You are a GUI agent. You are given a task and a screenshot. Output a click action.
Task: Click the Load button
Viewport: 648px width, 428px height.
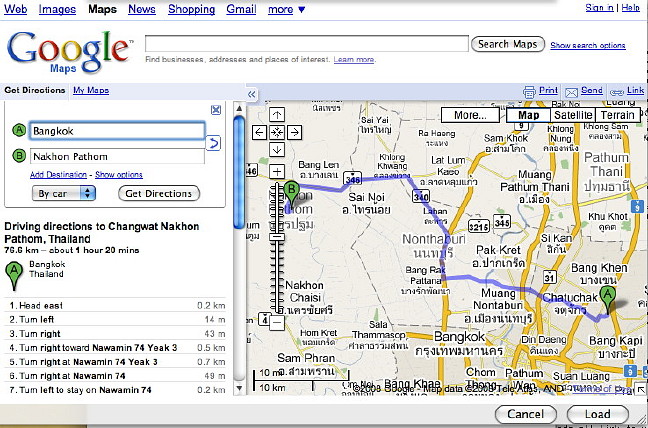click(x=598, y=414)
